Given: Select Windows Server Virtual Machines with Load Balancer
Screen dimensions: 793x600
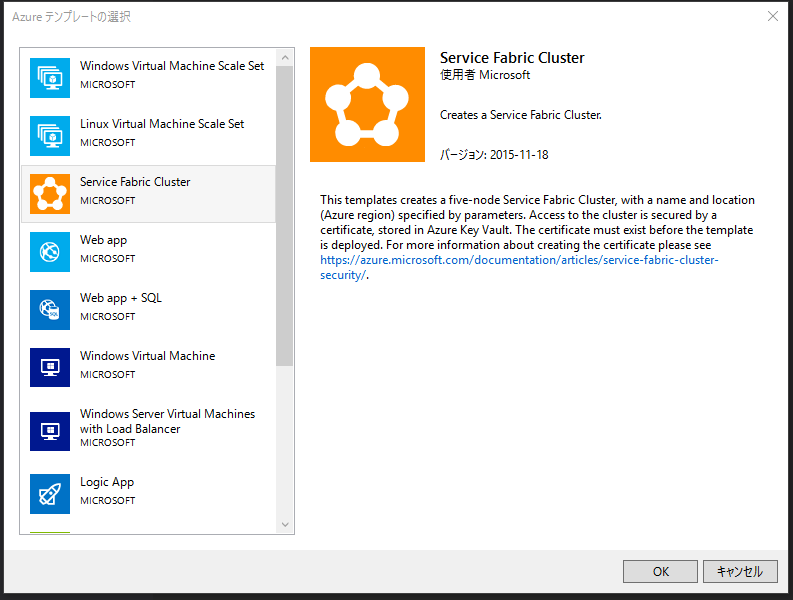Looking at the screenshot, I should pyautogui.click(x=167, y=421).
